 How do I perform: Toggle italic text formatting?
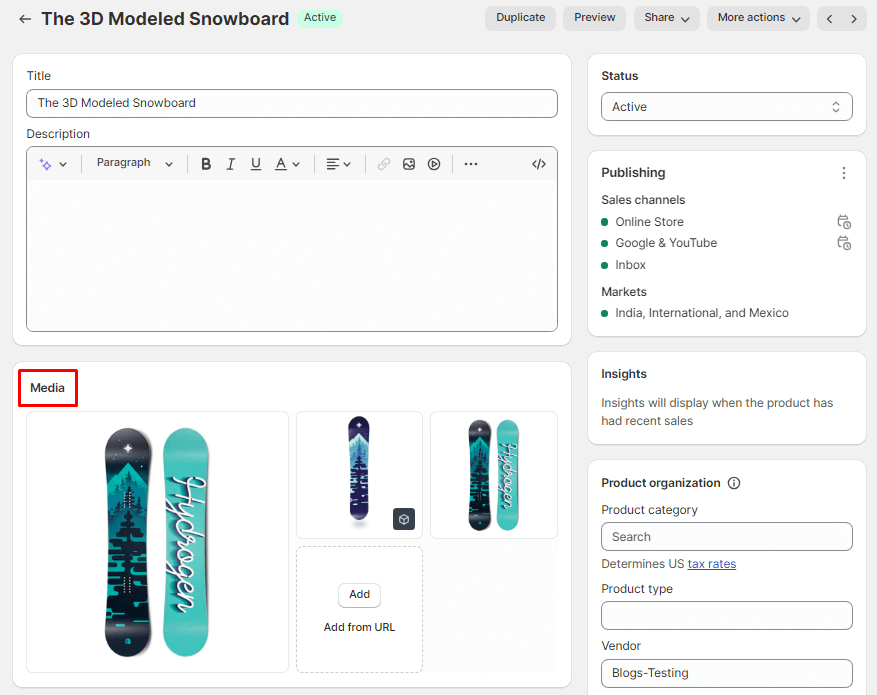231,164
